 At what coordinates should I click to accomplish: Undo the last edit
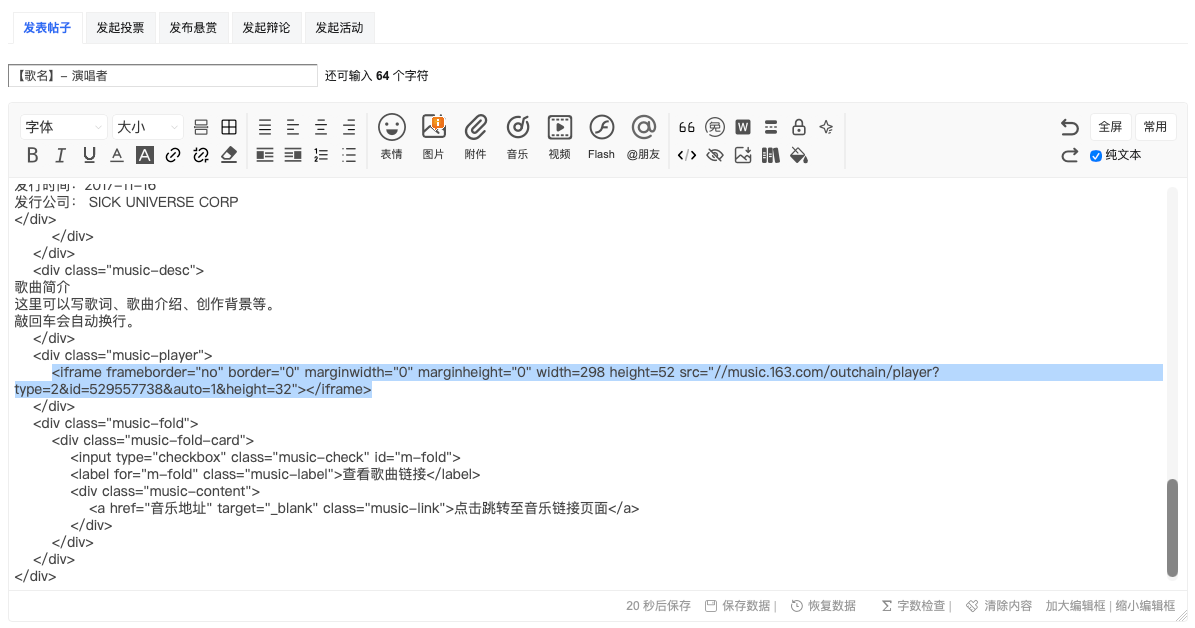[x=1070, y=127]
